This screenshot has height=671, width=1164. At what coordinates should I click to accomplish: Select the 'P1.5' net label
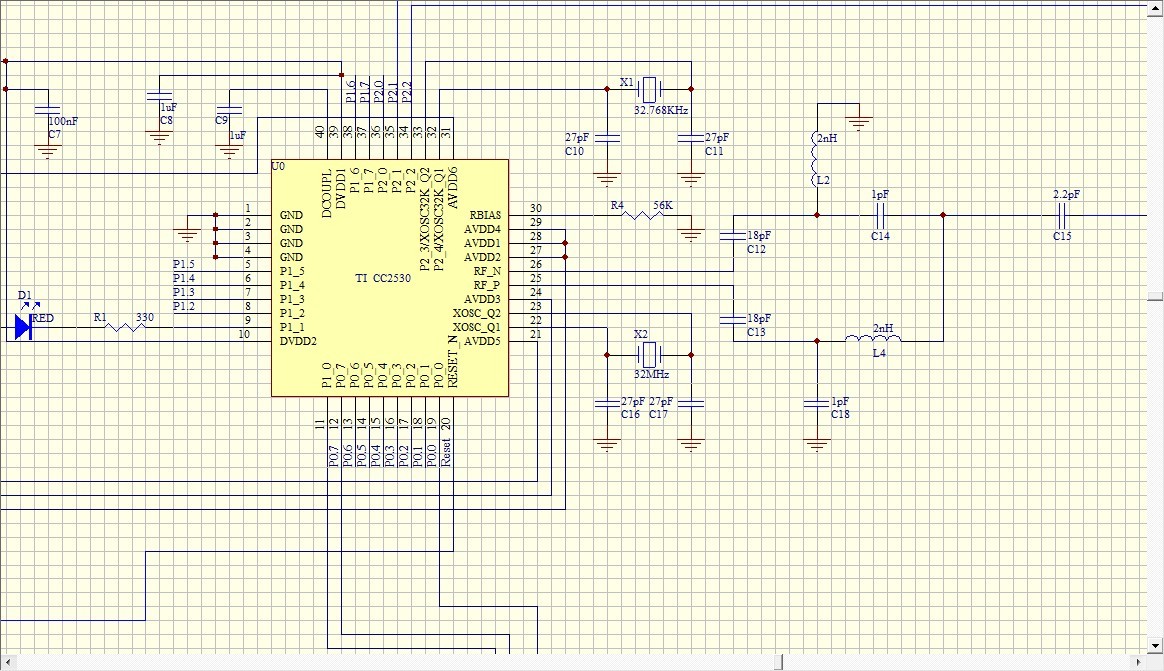click(184, 264)
